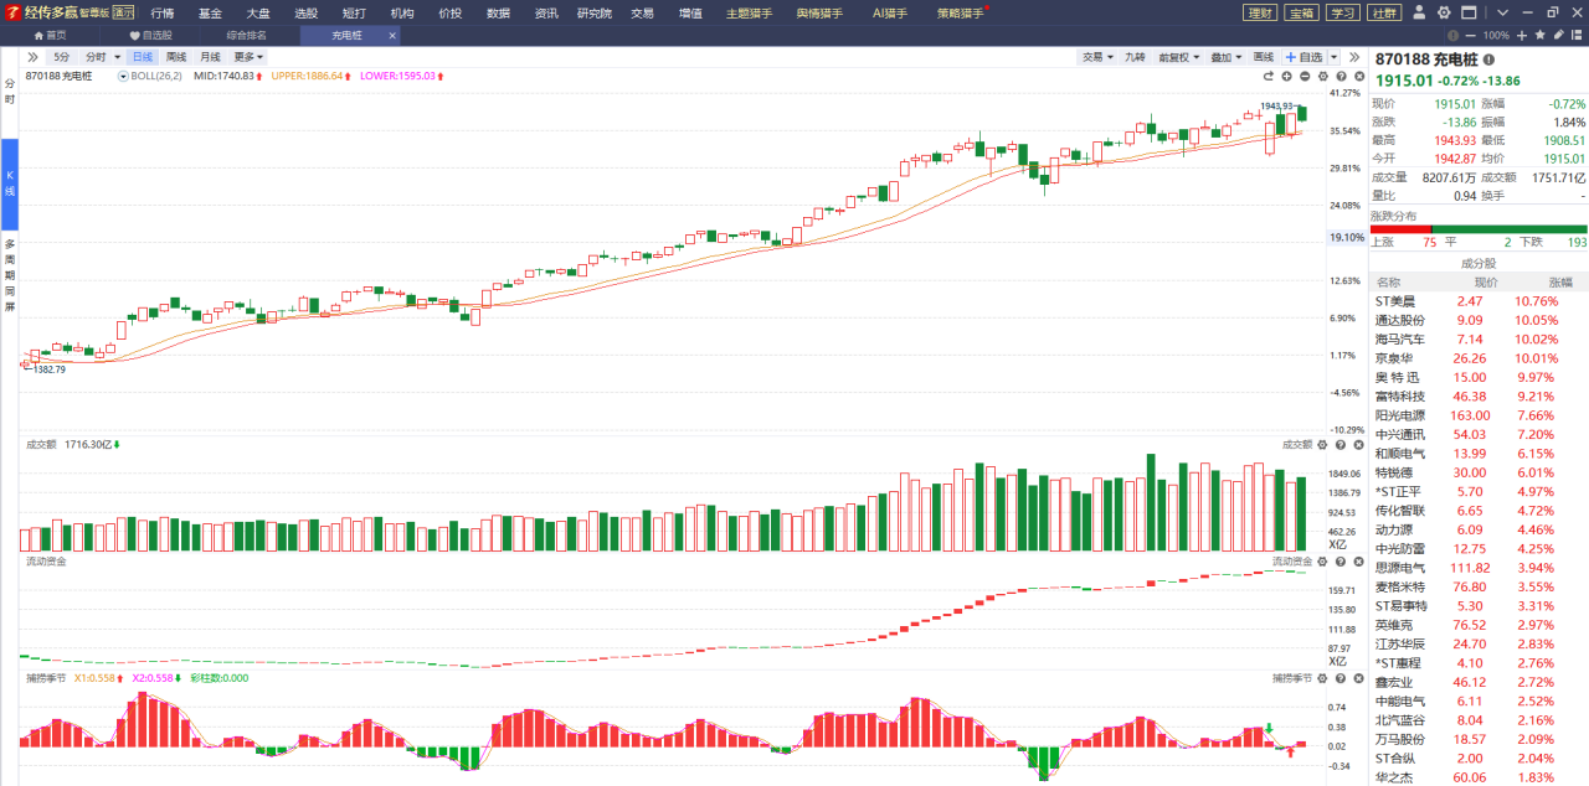The image size is (1589, 786).
Task: Switch to the 自选股 tab
Action: [151, 35]
